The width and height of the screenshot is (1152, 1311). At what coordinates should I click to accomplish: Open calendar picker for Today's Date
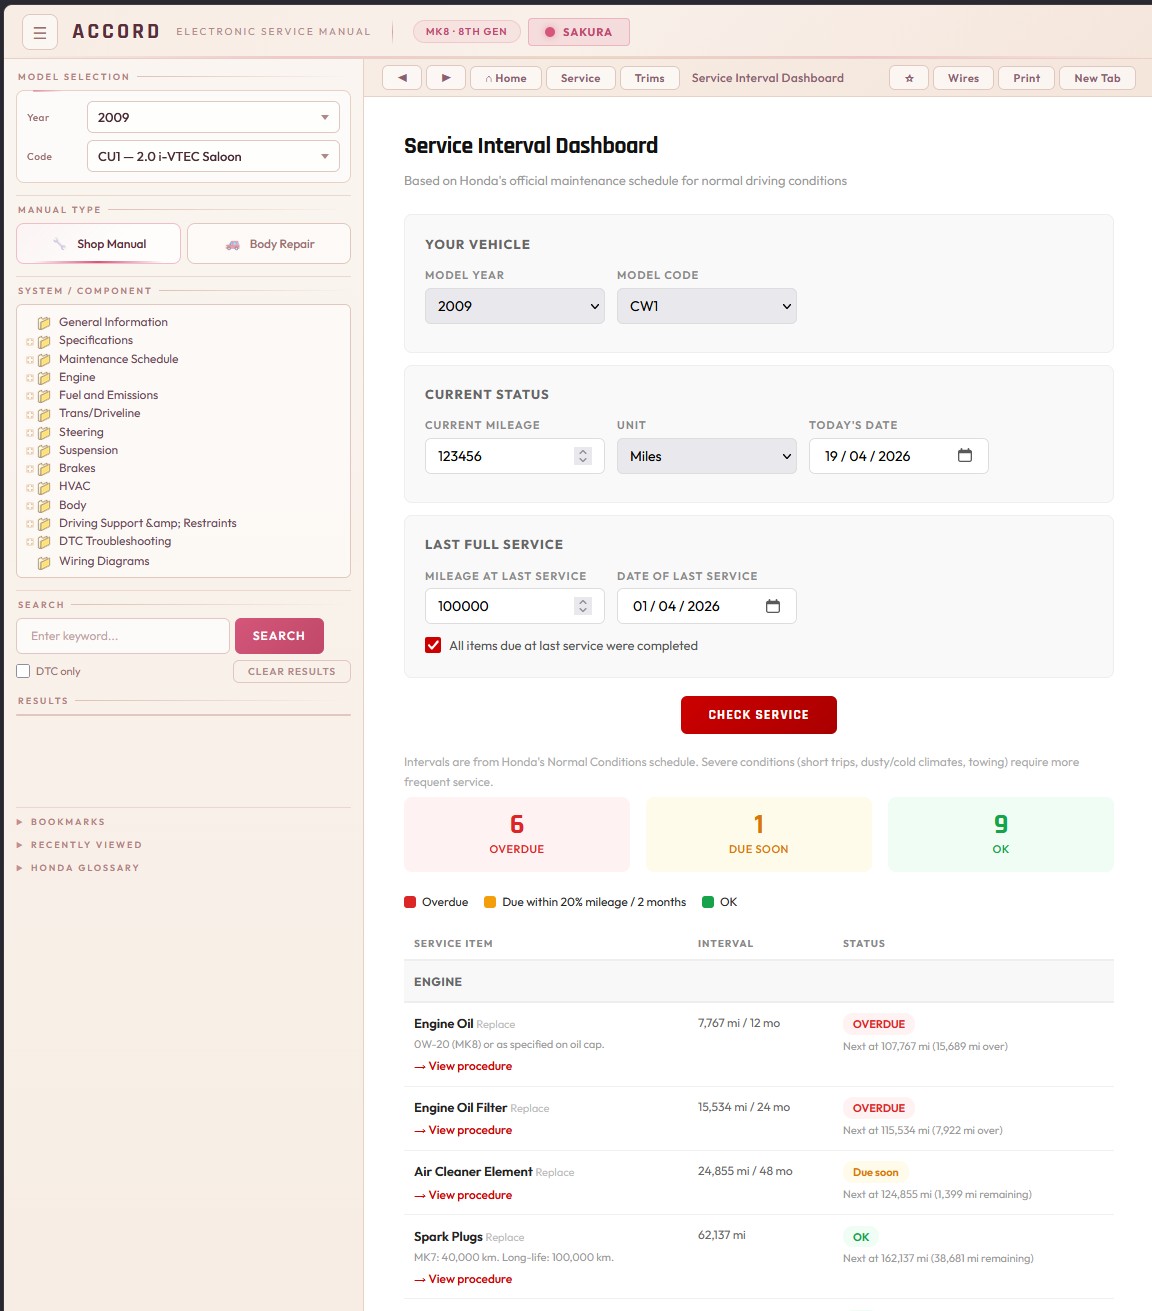point(965,456)
